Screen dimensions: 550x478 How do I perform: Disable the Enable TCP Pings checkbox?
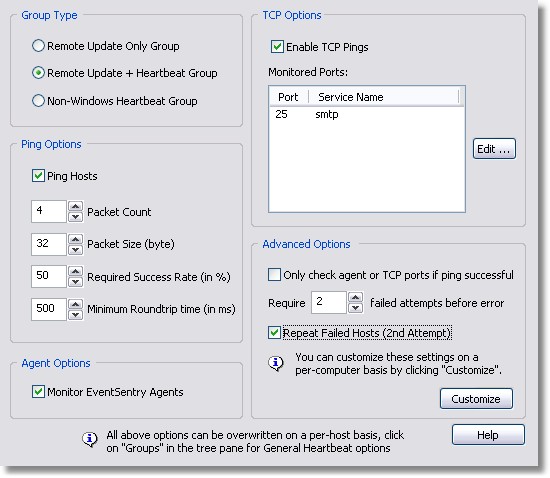click(277, 47)
